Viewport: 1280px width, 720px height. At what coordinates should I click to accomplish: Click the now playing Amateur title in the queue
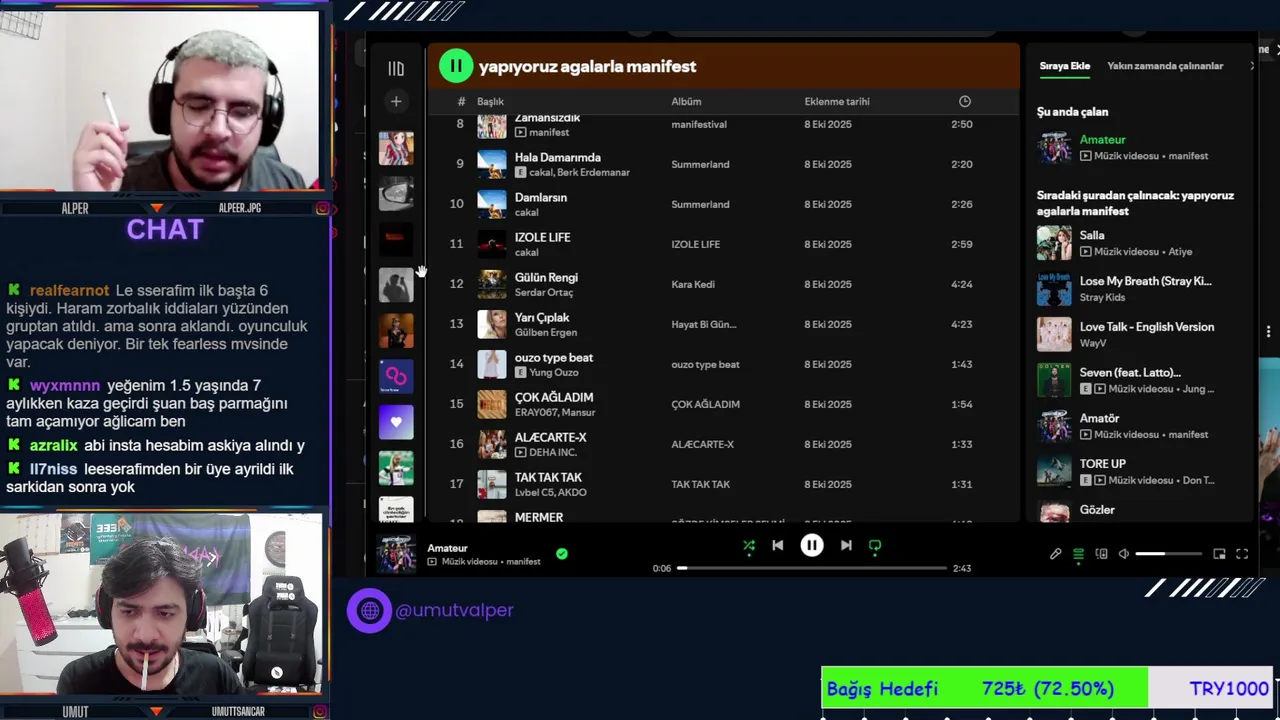click(1102, 140)
